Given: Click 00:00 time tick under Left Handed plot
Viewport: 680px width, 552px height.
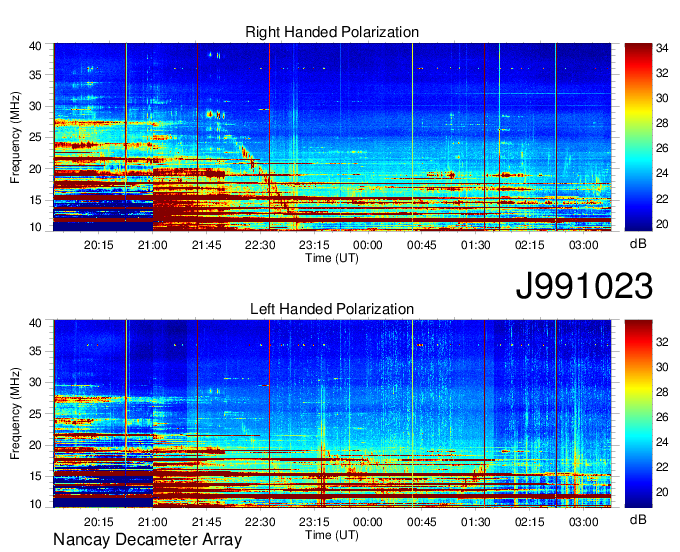Looking at the screenshot, I should click(368, 522).
